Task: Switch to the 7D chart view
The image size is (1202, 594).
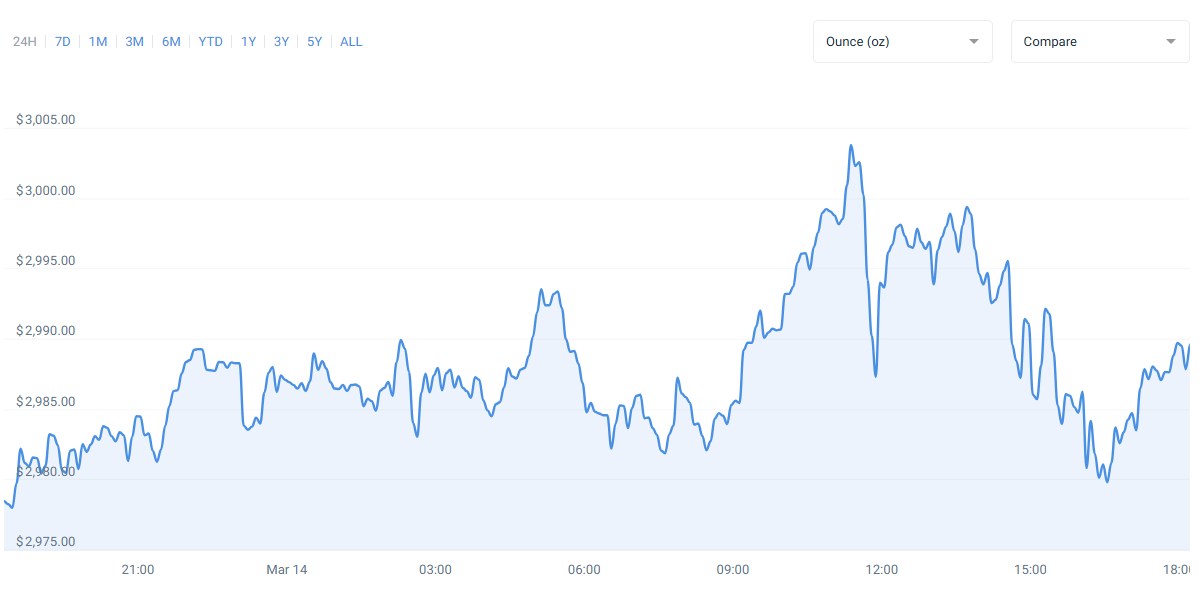Action: [x=62, y=42]
